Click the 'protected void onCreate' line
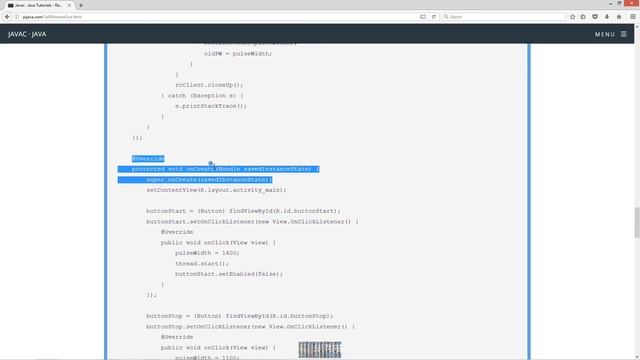The image size is (640, 360). pos(225,169)
